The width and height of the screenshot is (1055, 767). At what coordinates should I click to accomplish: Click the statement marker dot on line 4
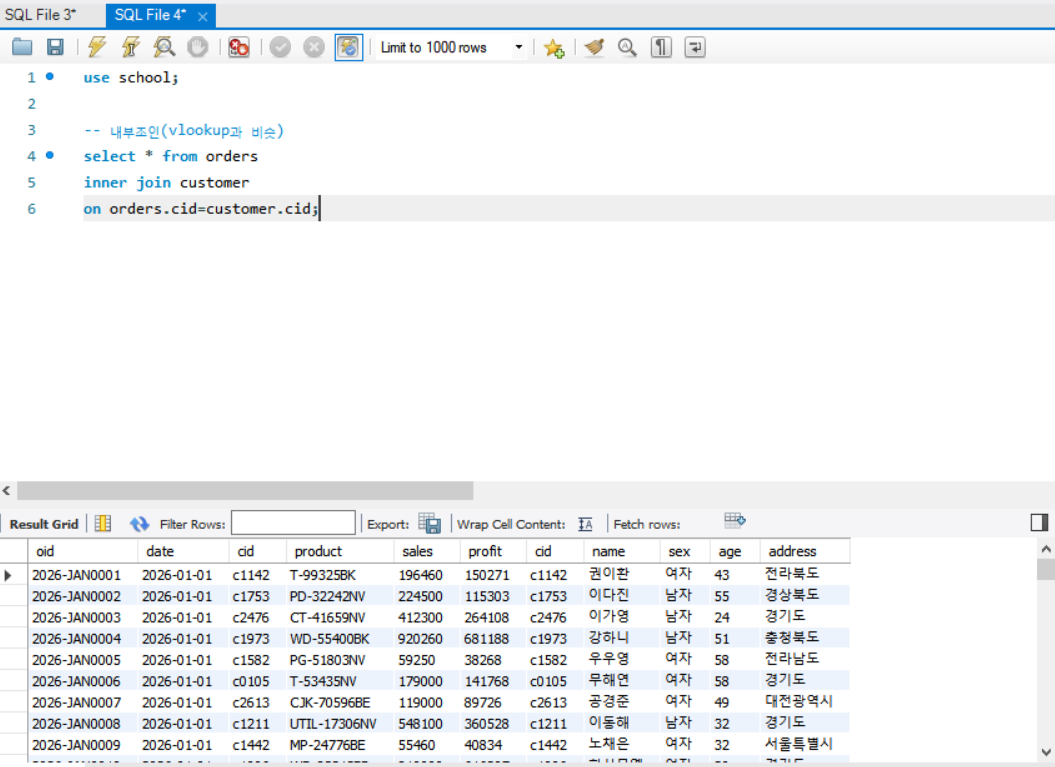(50, 155)
